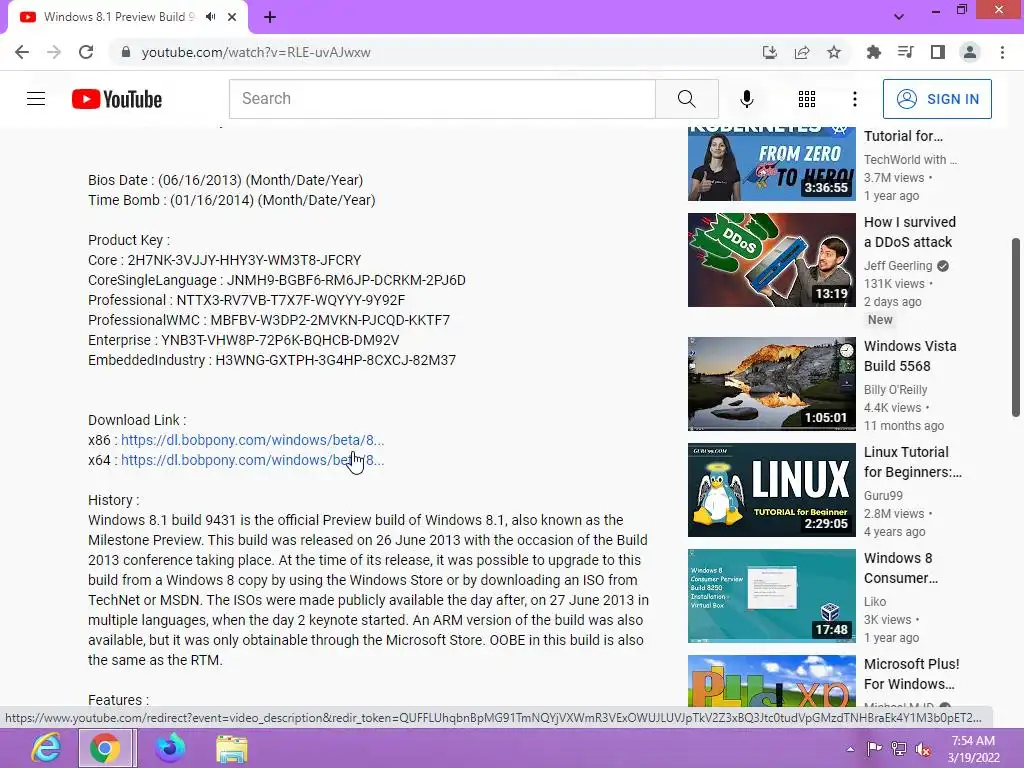1024x768 pixels.
Task: Close the Windows 8.1 Preview Build tab
Action: [232, 17]
